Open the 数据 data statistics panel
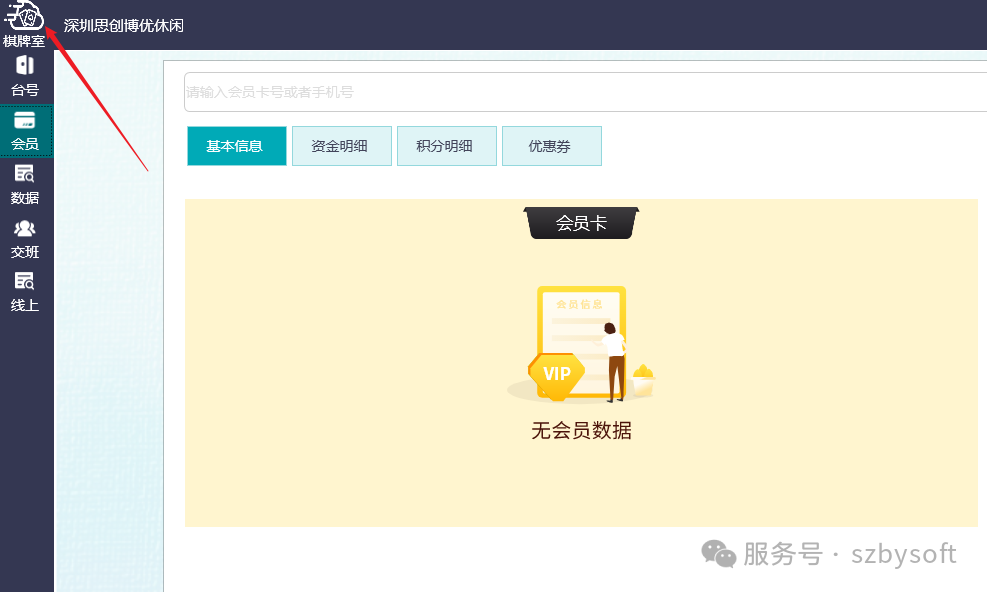This screenshot has width=987, height=592. (x=25, y=185)
